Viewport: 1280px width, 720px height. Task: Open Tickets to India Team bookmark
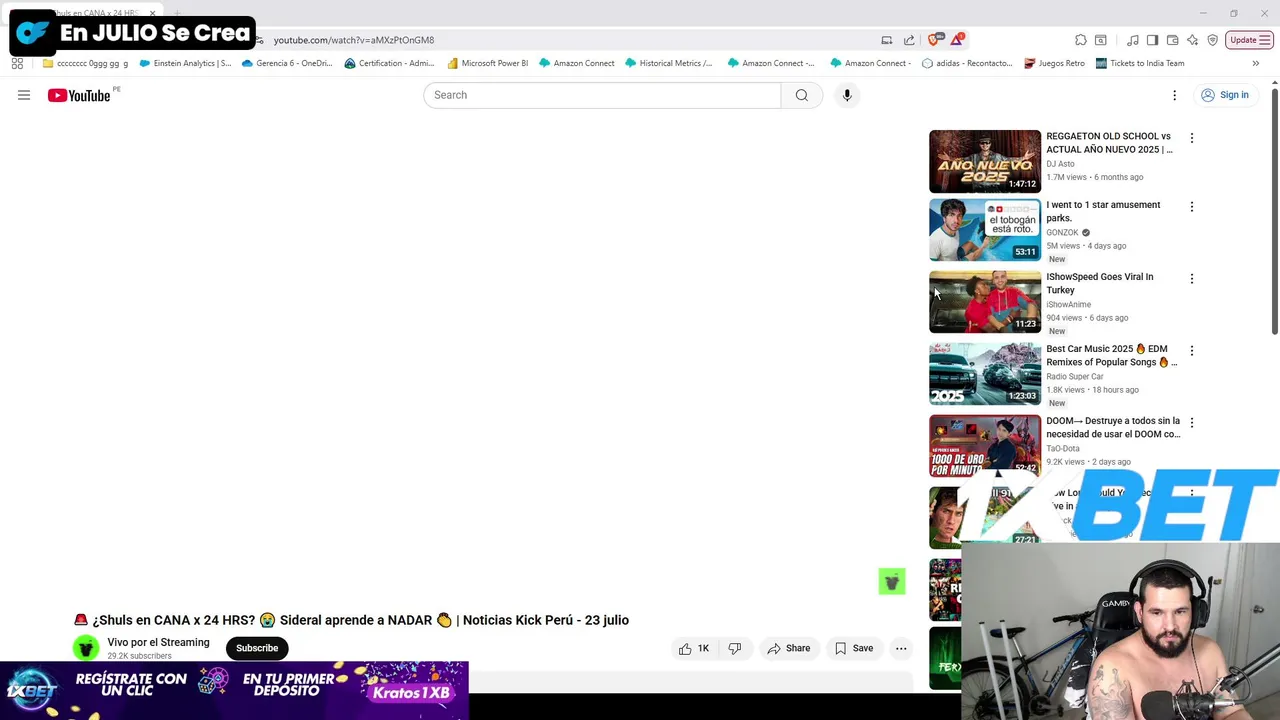tap(1140, 63)
